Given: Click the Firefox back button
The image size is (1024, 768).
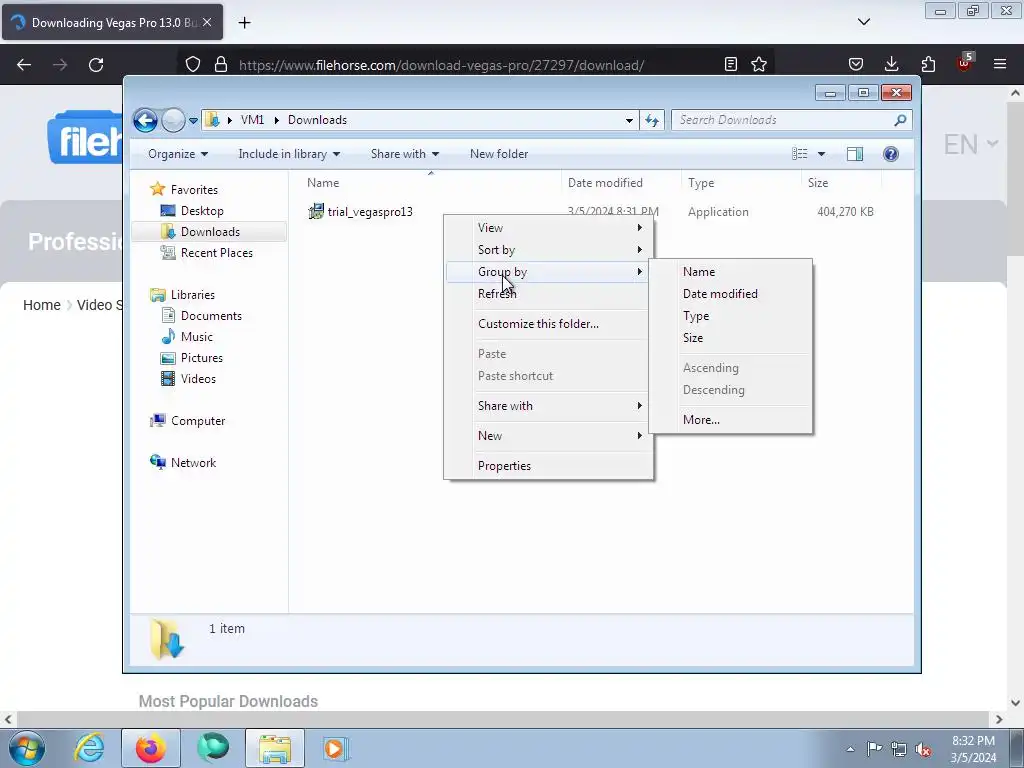Looking at the screenshot, I should [x=24, y=65].
